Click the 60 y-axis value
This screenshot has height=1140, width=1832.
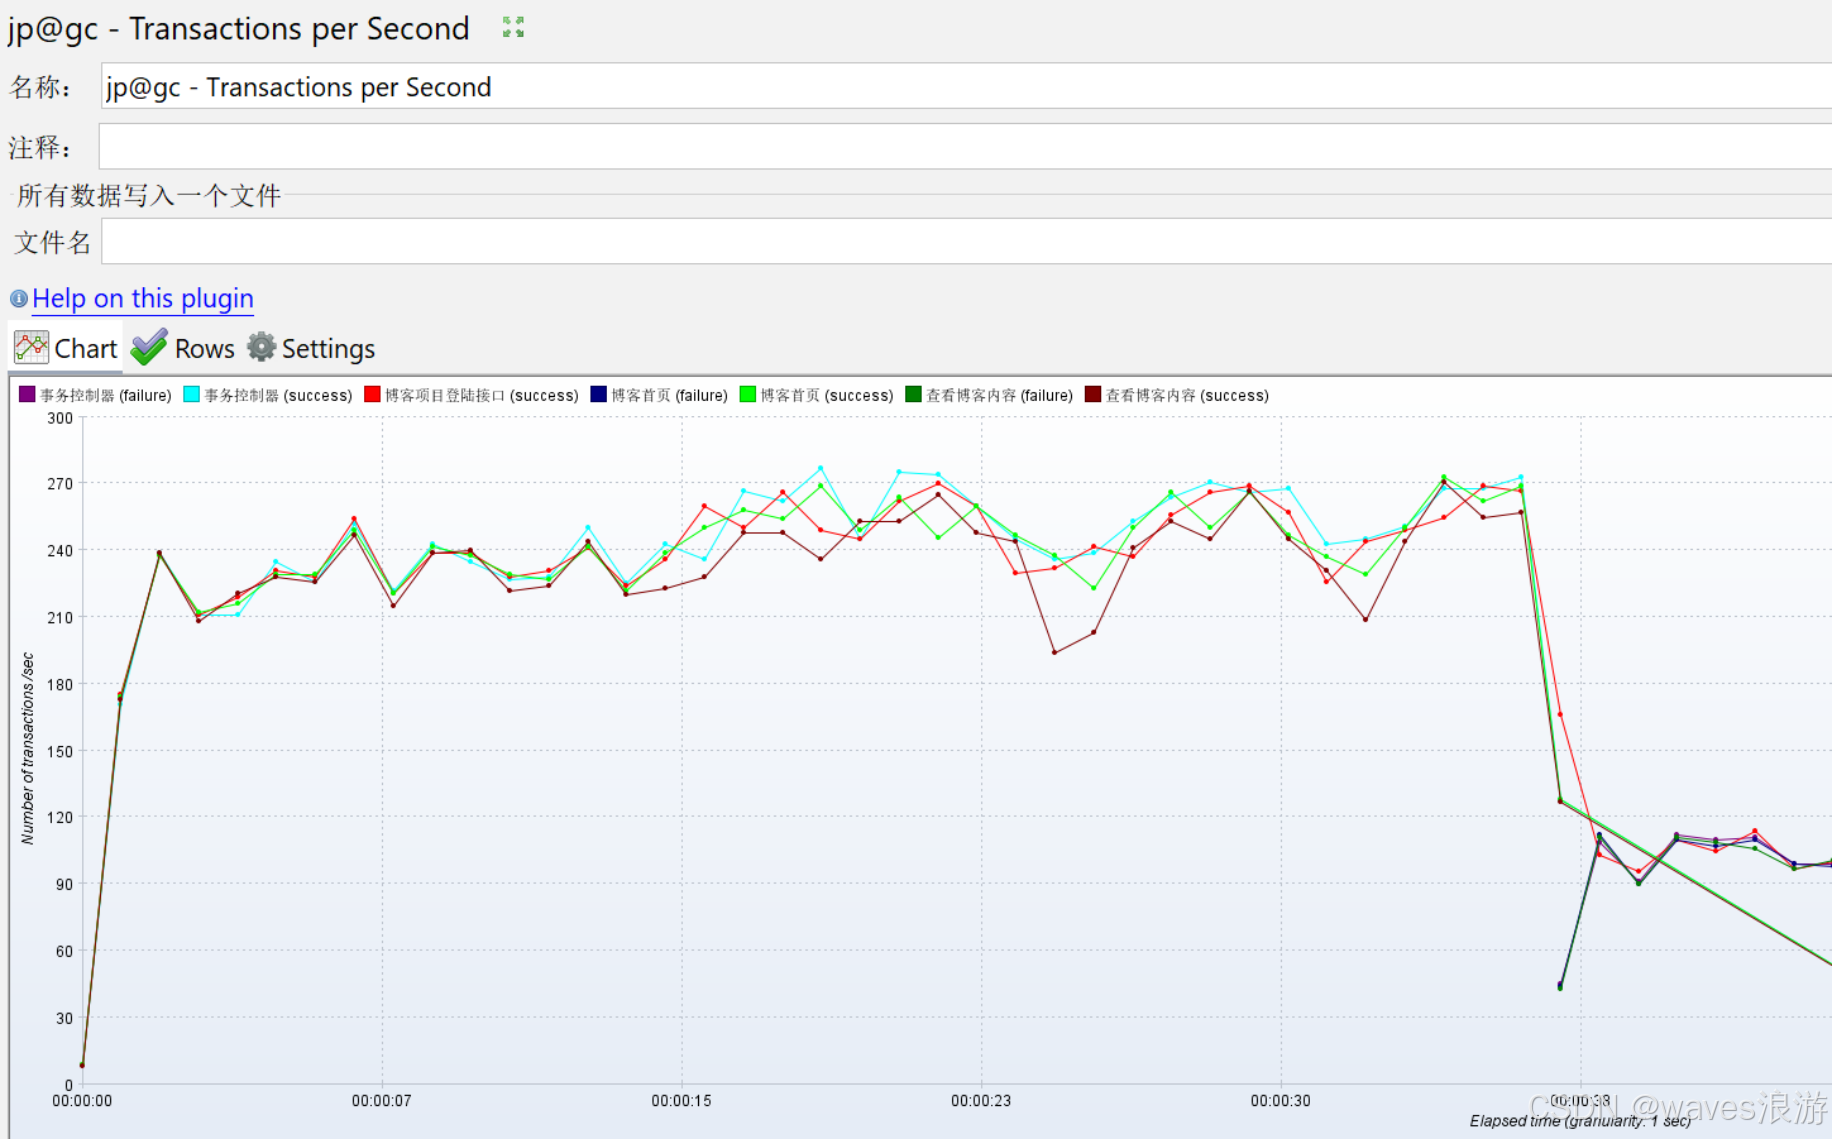coord(64,952)
